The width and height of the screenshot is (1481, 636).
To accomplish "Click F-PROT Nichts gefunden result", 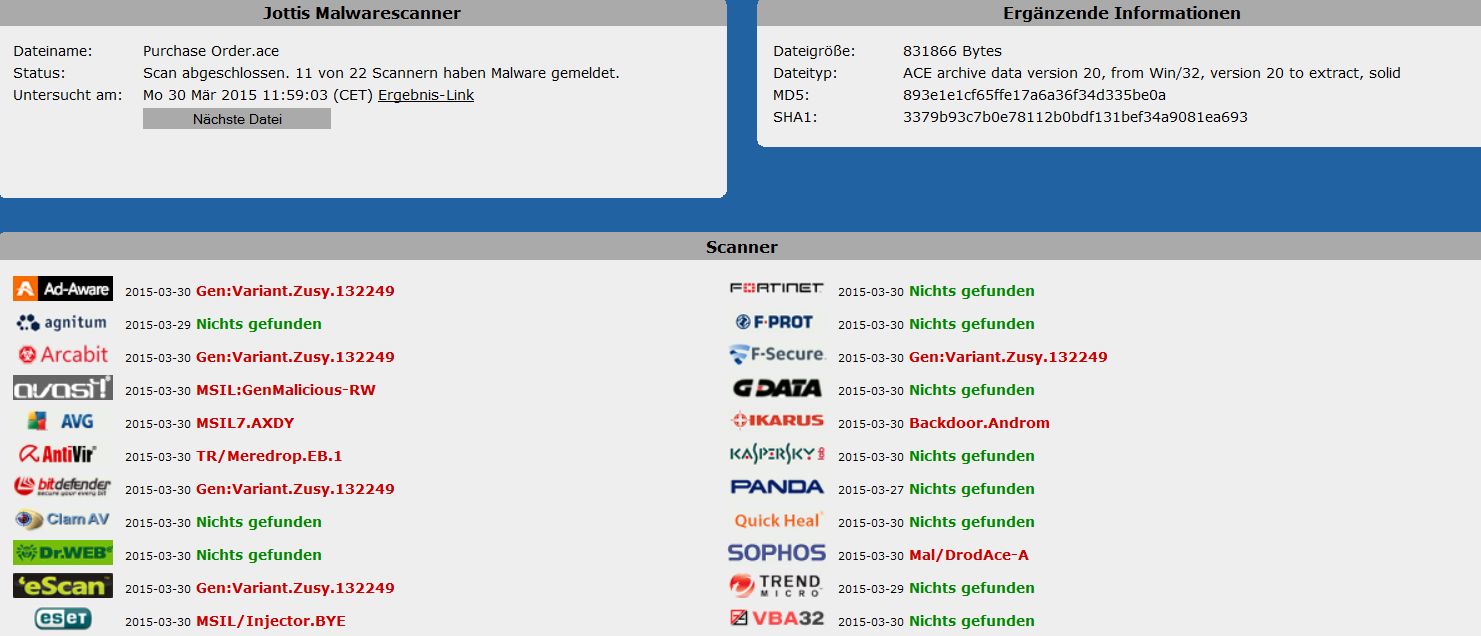I will pyautogui.click(x=972, y=324).
